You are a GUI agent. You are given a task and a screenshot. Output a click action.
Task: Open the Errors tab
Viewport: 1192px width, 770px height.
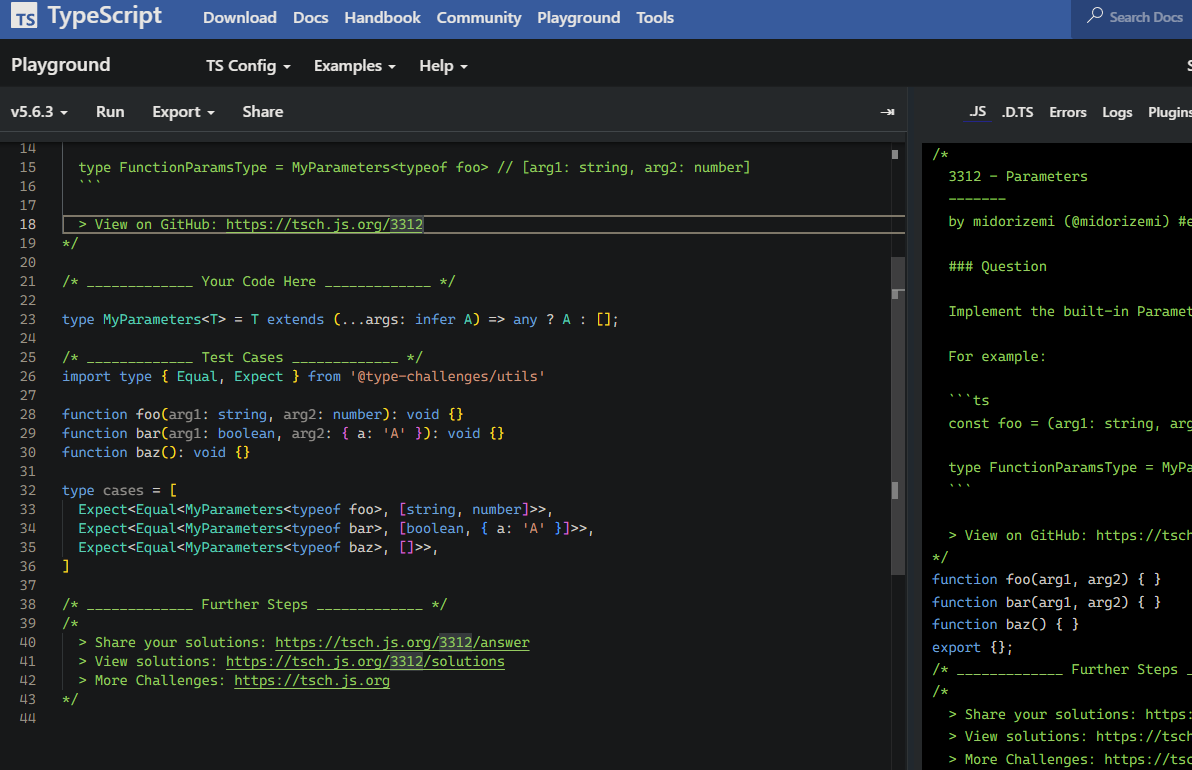pyautogui.click(x=1067, y=112)
